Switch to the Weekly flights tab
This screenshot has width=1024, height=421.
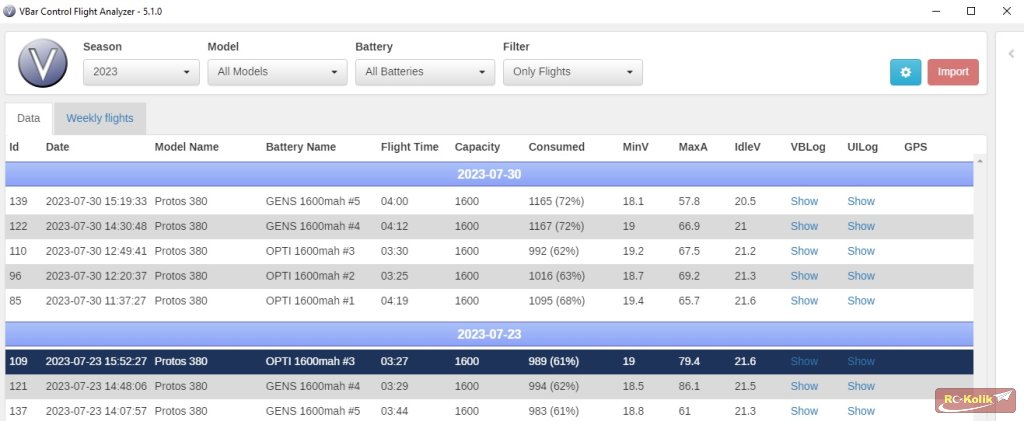[x=100, y=118]
